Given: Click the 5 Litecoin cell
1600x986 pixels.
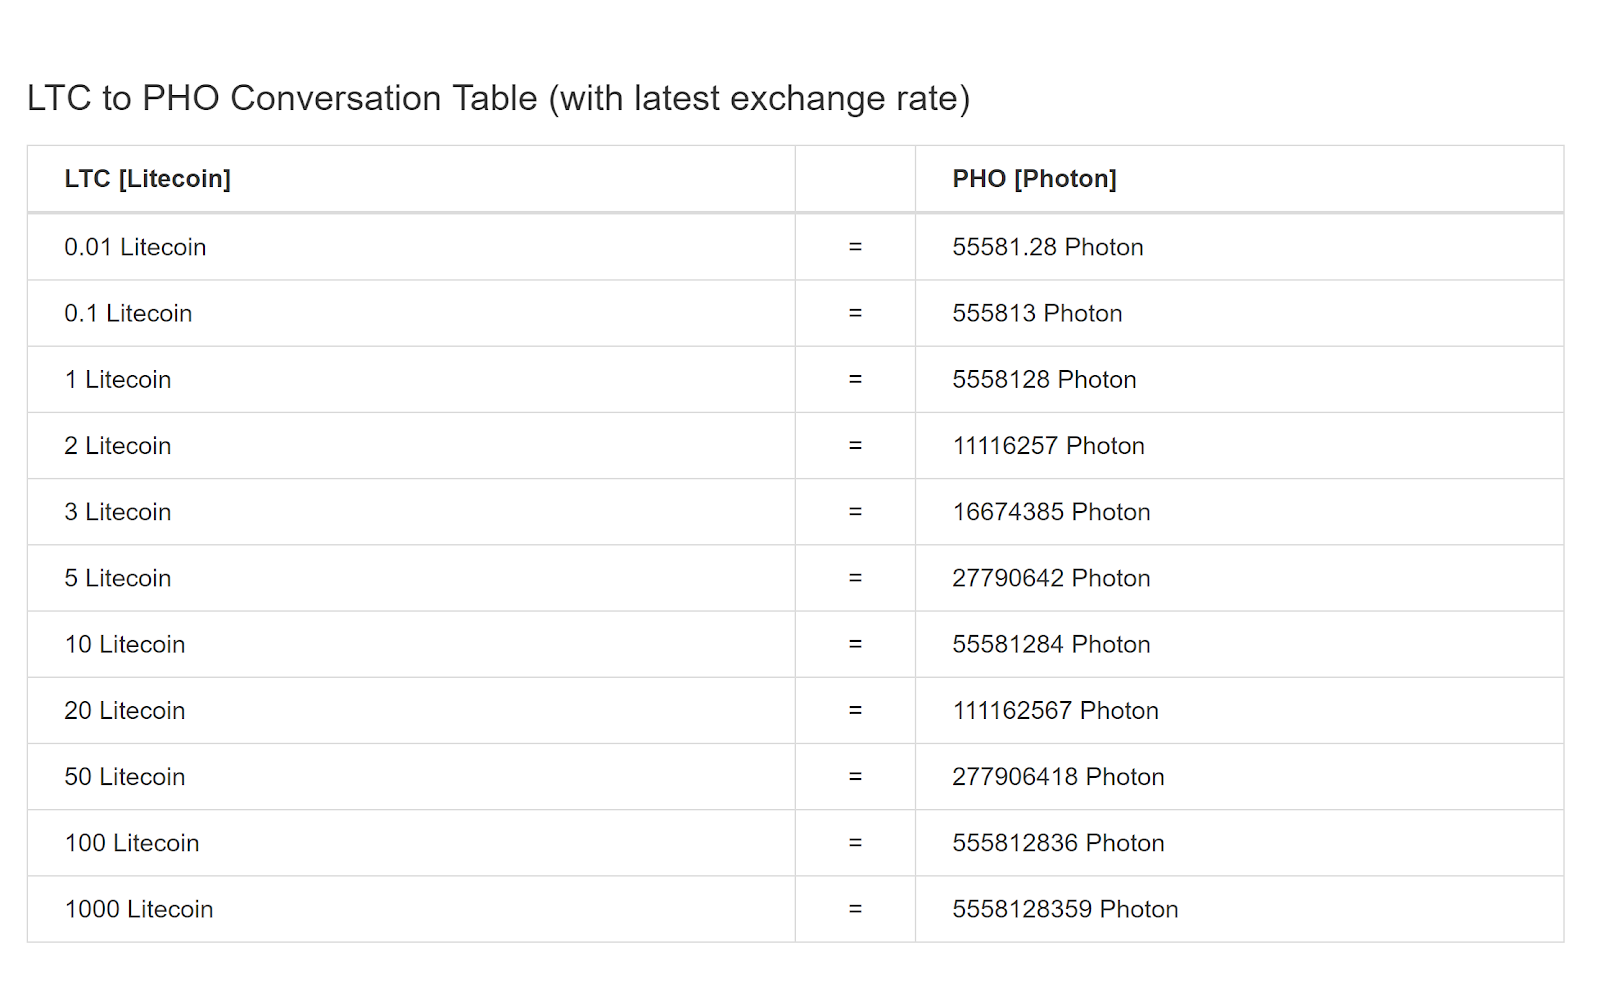Looking at the screenshot, I should (x=118, y=578).
